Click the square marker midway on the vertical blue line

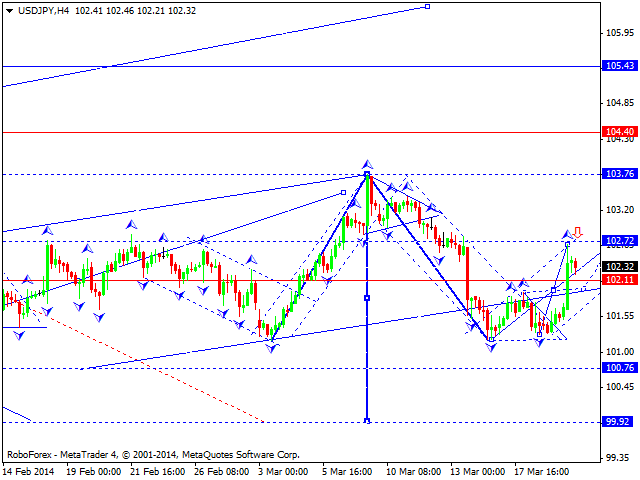point(367,298)
